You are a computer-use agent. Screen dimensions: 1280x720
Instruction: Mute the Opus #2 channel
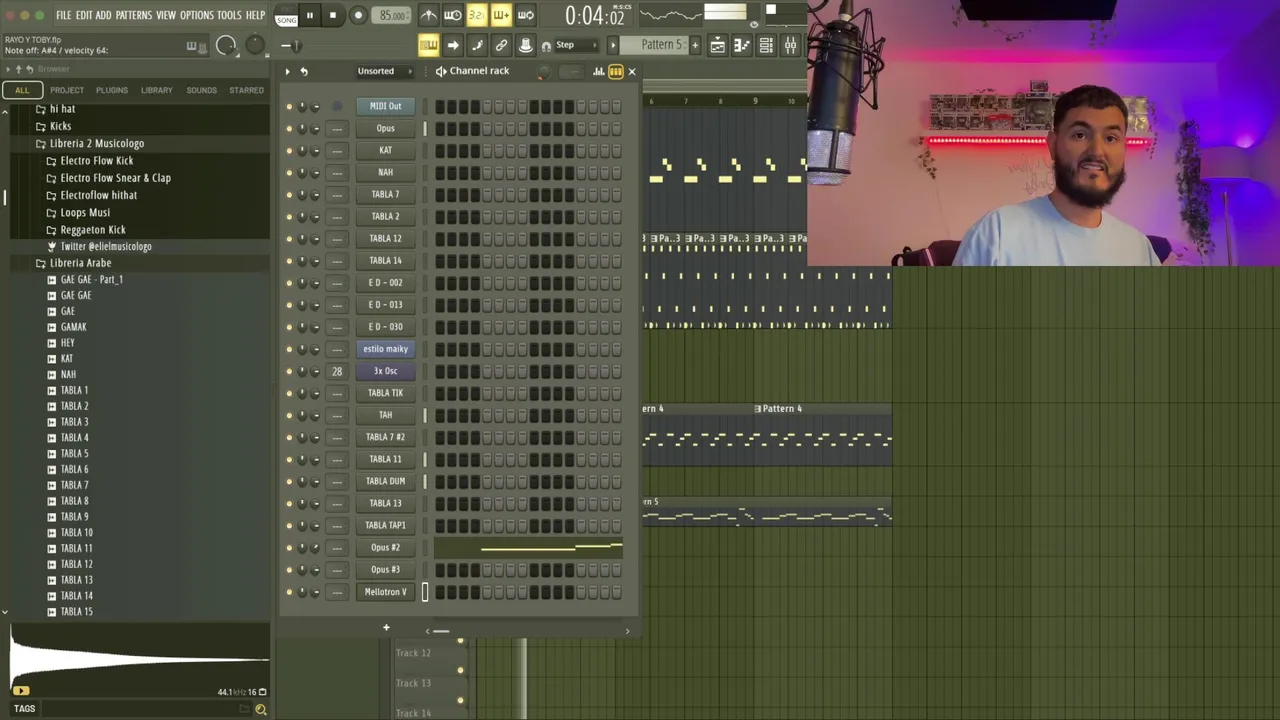[x=289, y=548]
